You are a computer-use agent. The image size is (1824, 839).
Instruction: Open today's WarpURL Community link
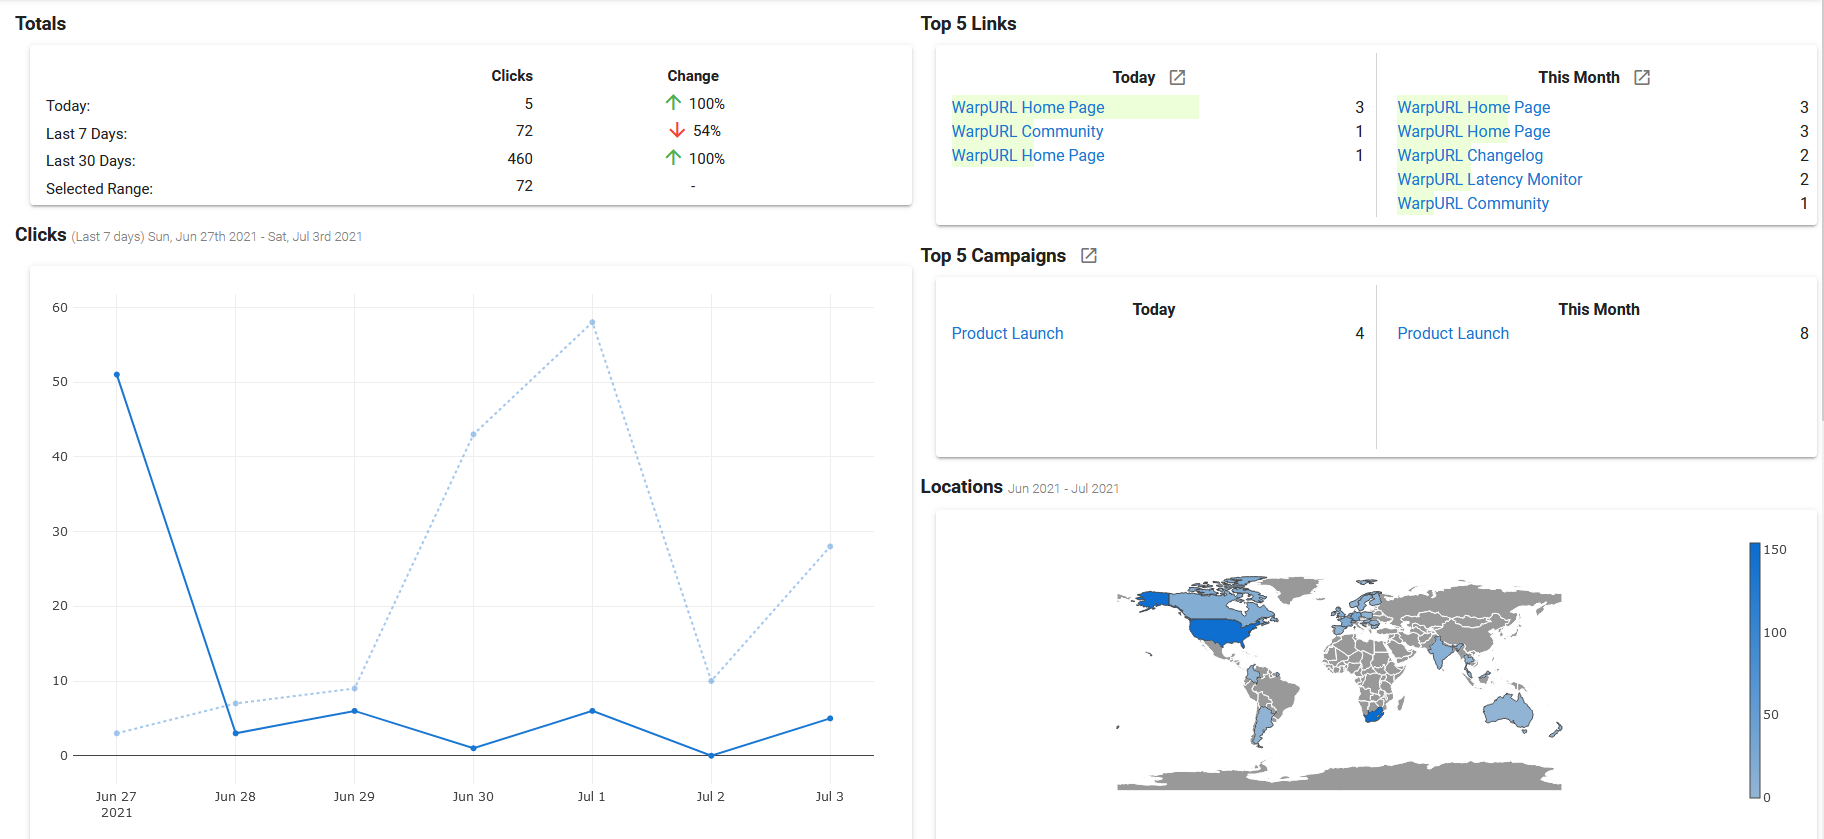[1027, 131]
